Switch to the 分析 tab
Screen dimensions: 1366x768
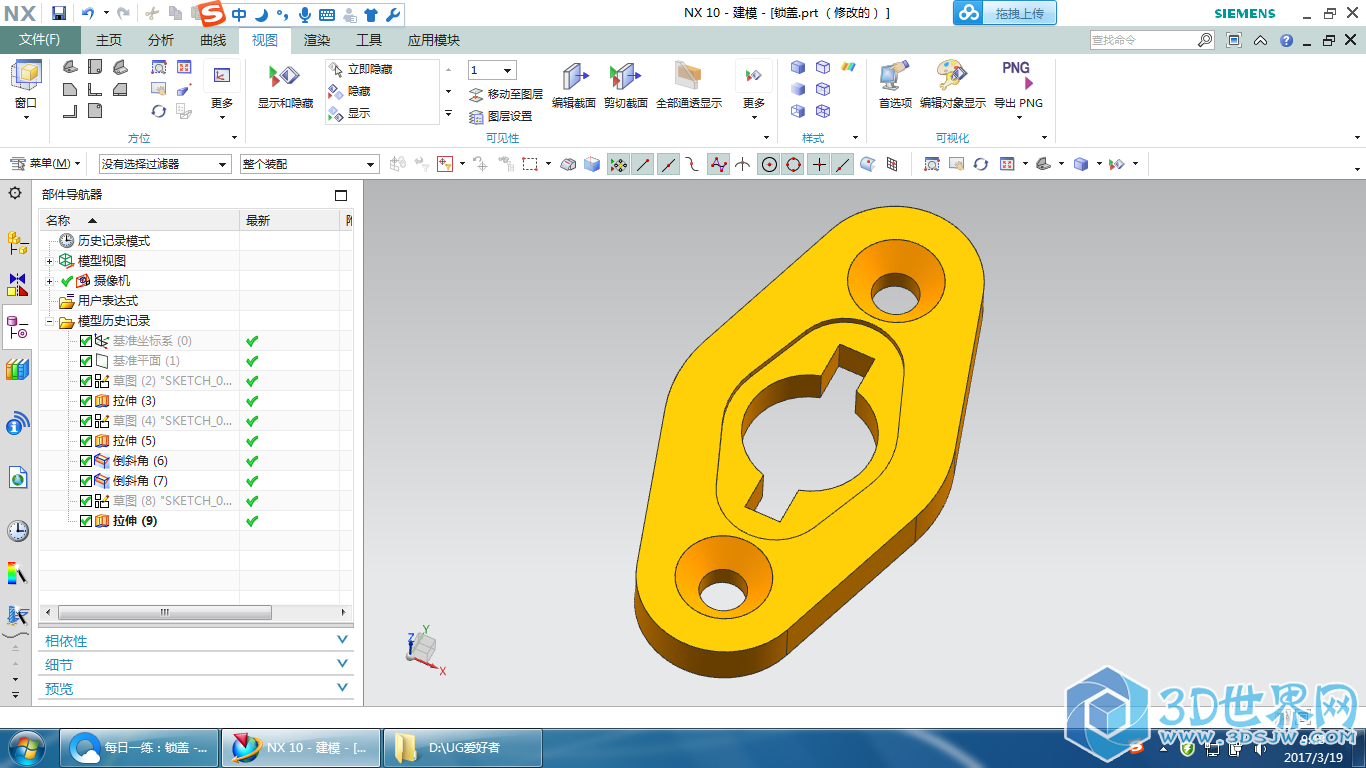160,40
